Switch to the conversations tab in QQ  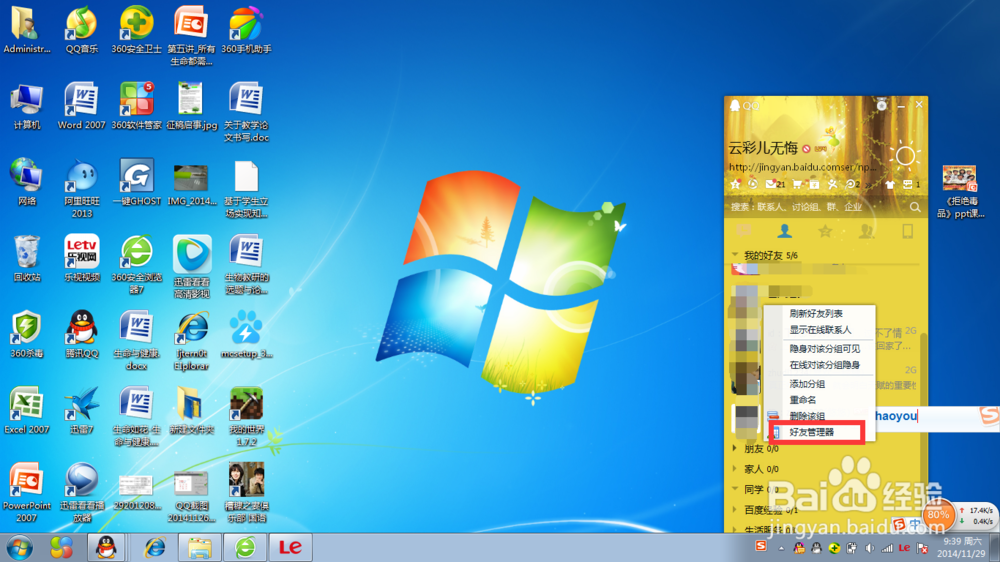[x=744, y=231]
